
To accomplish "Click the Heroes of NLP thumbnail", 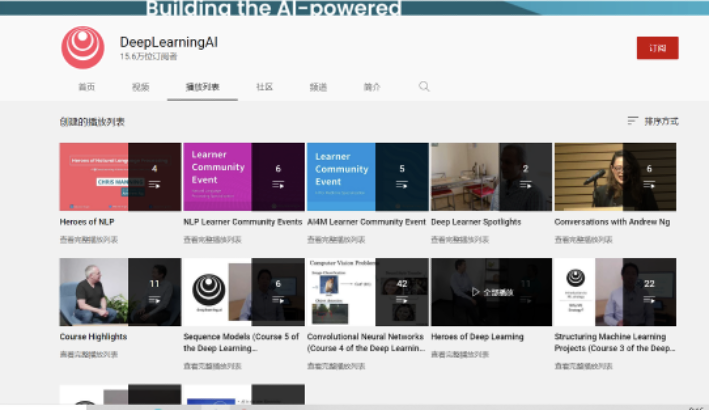I will 120,177.
